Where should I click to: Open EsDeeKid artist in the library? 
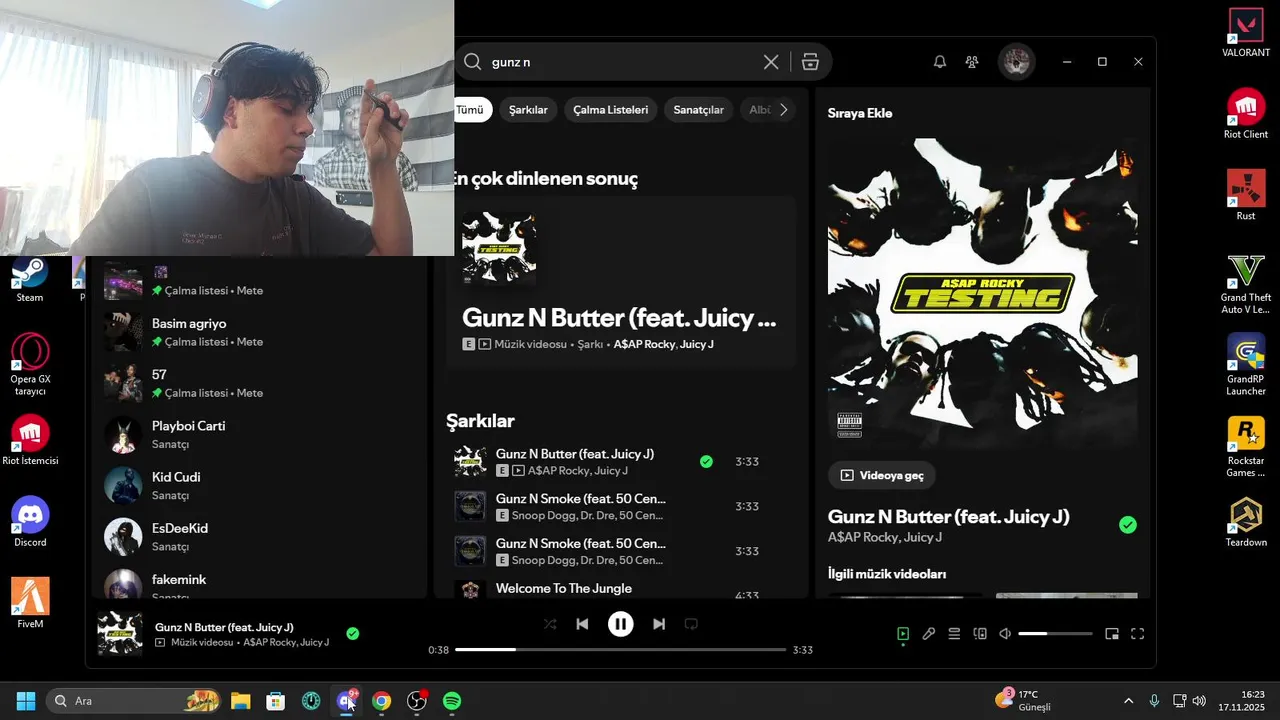pos(260,537)
